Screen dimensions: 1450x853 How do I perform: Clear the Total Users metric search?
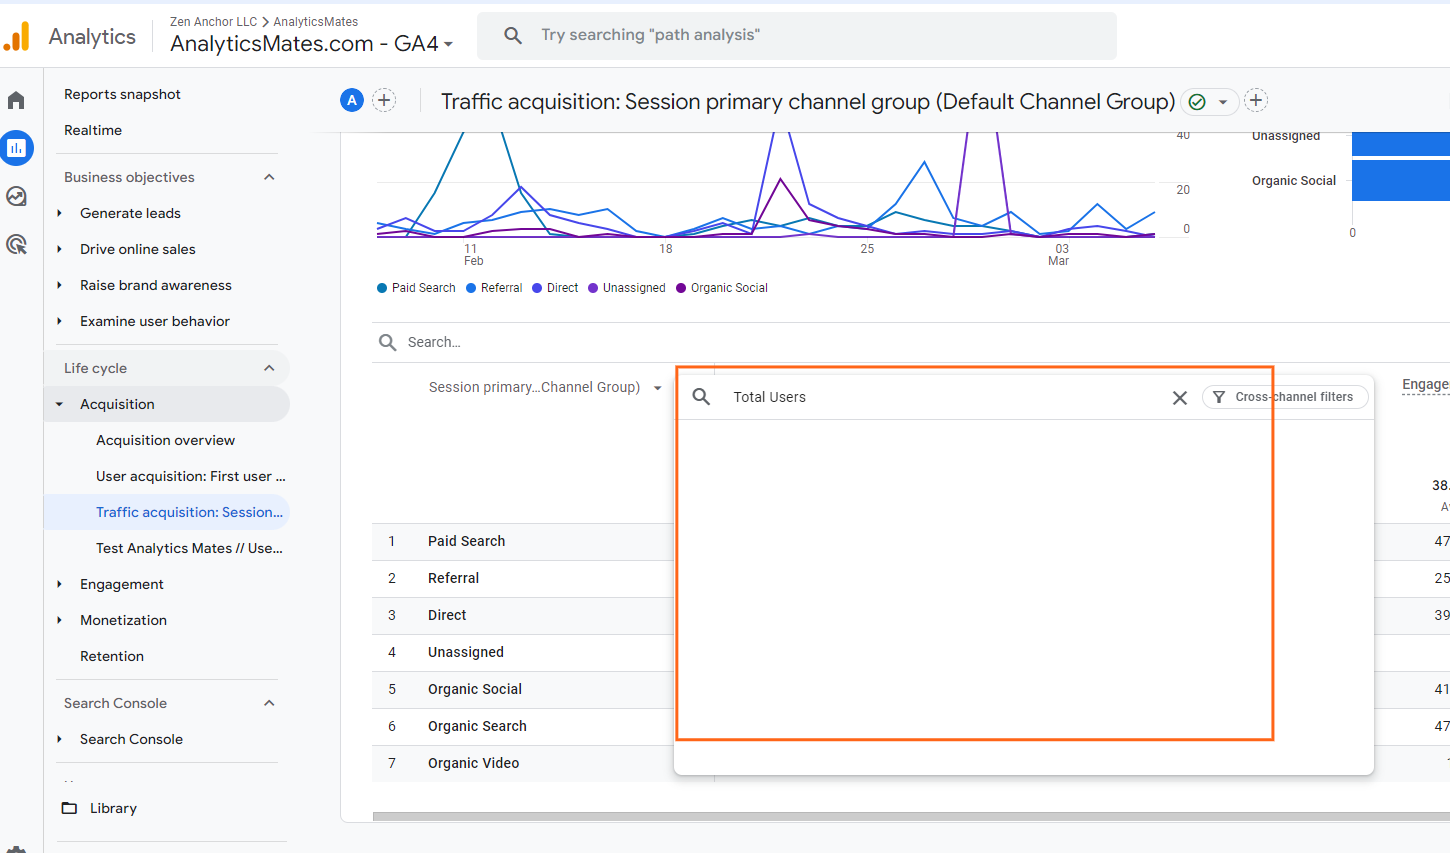(x=1179, y=397)
